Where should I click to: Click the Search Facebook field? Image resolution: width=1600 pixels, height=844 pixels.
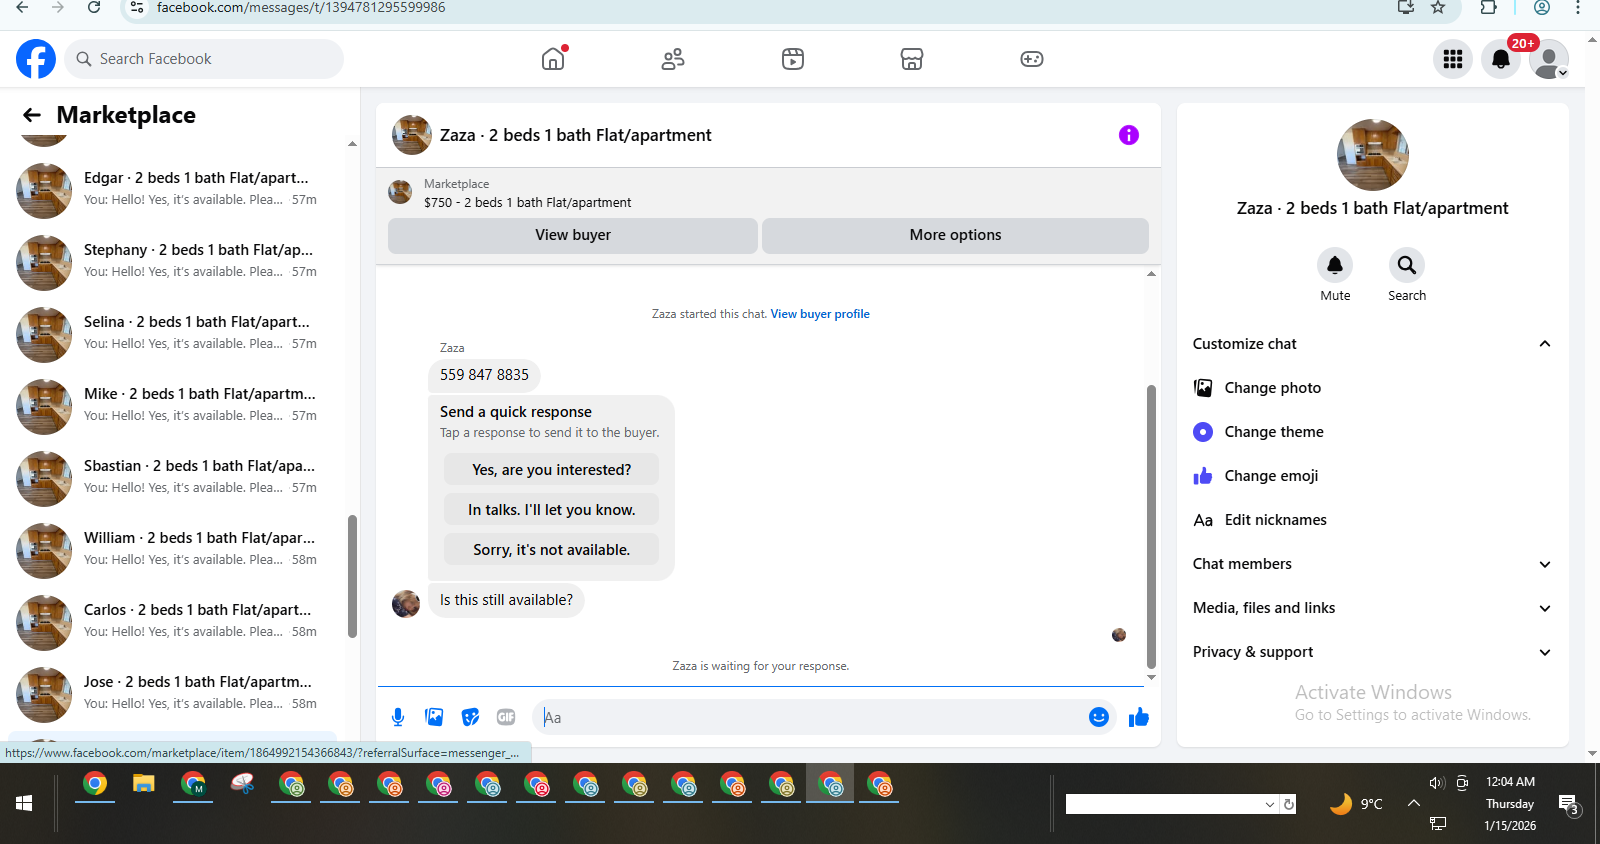tap(204, 59)
